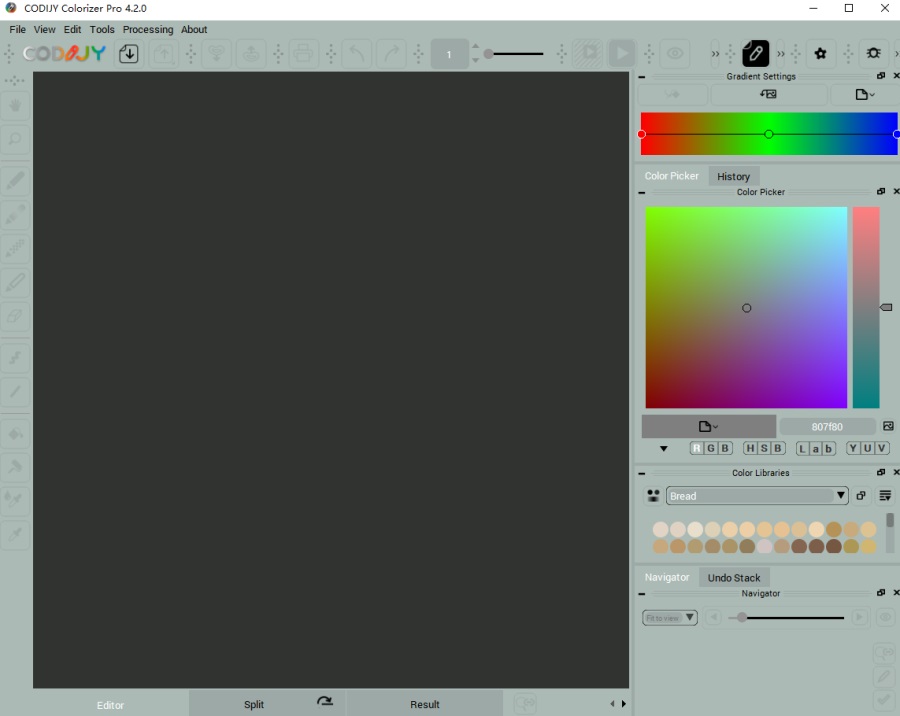900x716 pixels.
Task: Select the paint bucket fill tool
Action: (x=15, y=434)
